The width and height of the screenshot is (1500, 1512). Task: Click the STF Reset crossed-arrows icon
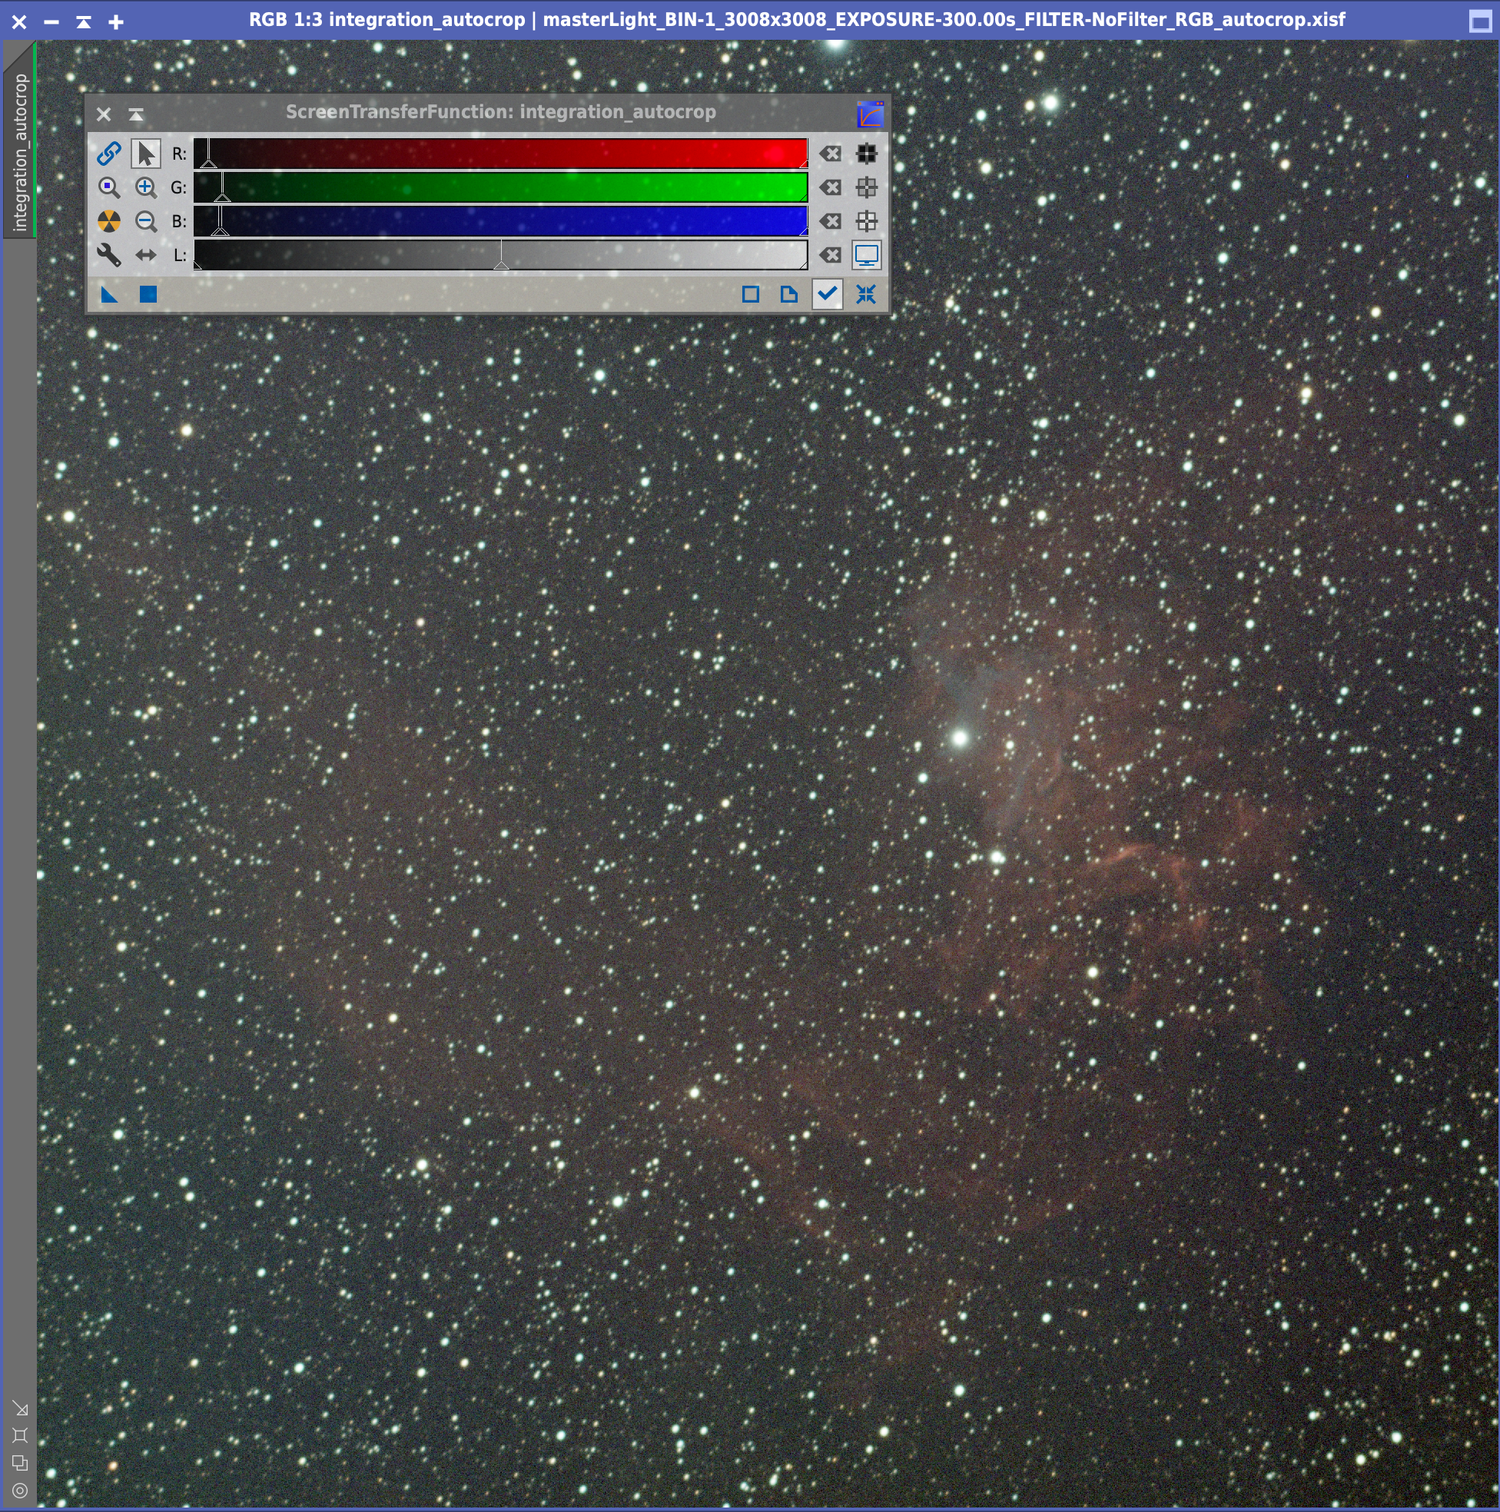point(866,294)
